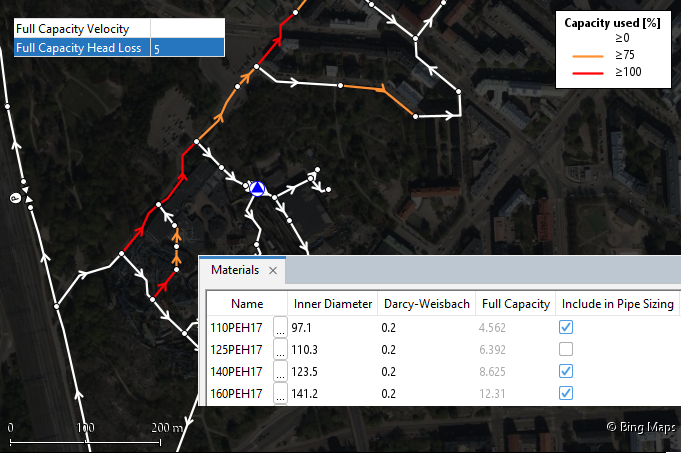Toggle Include in Pipe Sizing for 160PEH17
This screenshot has width=681, height=453.
point(566,393)
